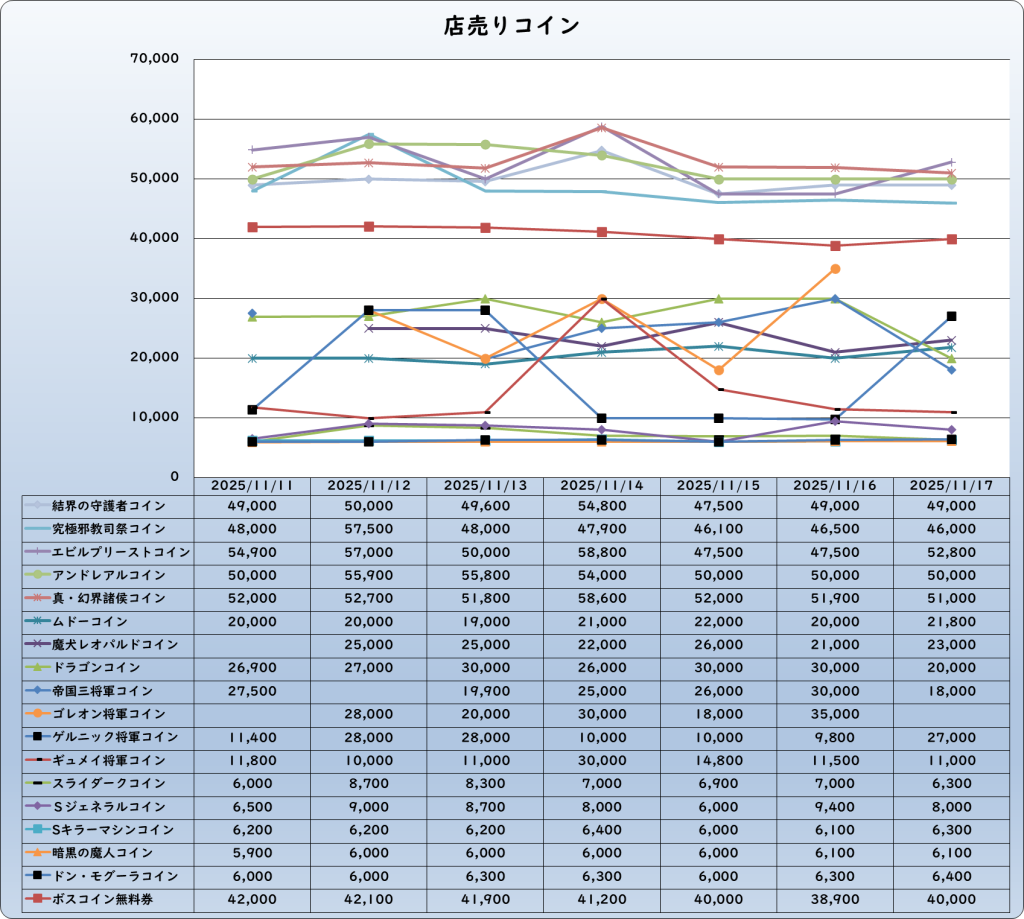
Task: Click the 帝国三将軍コイン blue diamond legend icon
Action: tap(37, 691)
